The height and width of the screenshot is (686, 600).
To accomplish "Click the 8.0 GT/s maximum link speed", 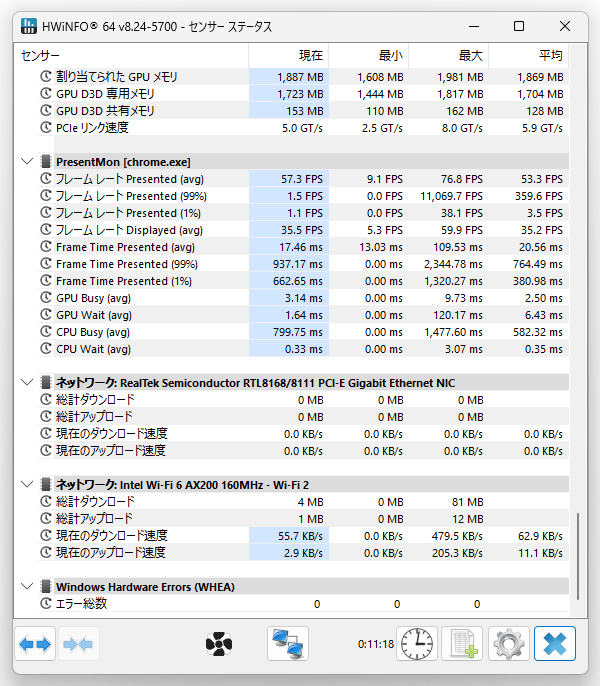I will 462,128.
